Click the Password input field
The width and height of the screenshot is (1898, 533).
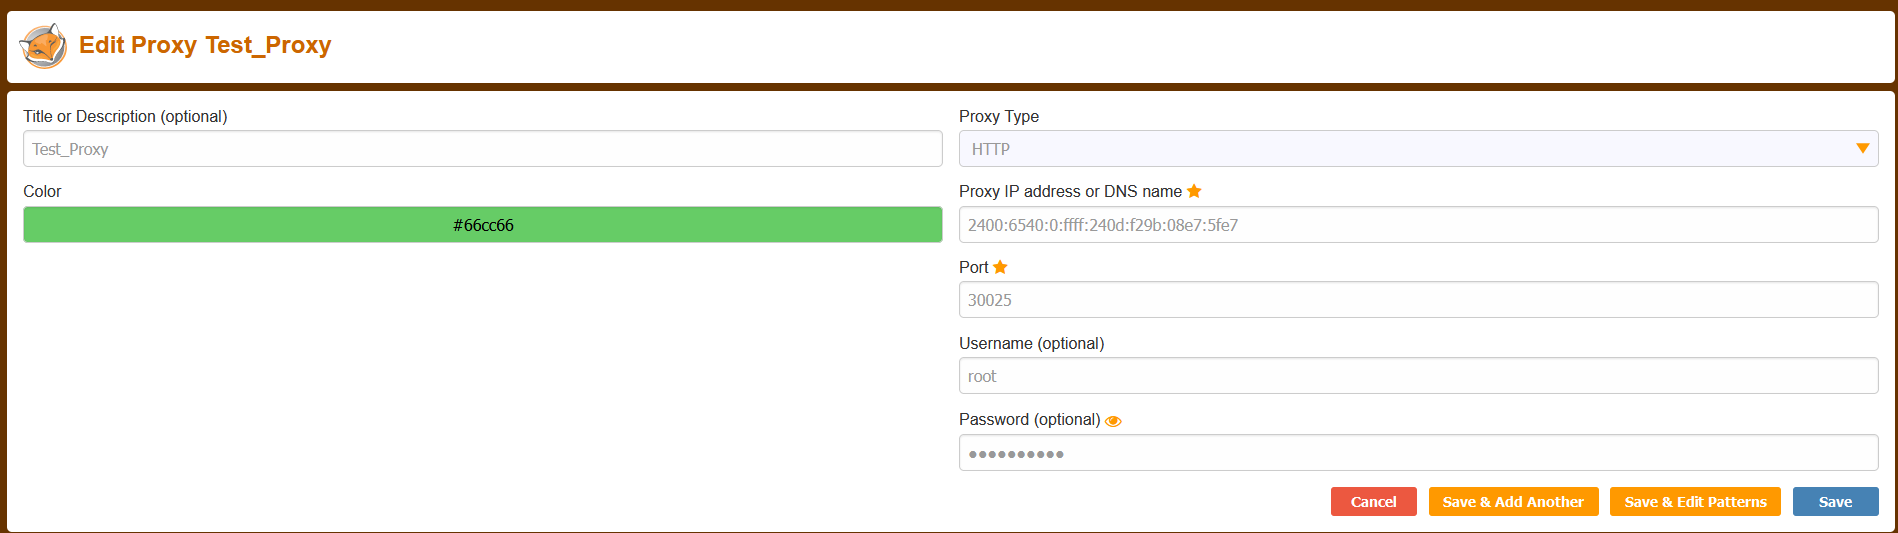[x=1418, y=453]
